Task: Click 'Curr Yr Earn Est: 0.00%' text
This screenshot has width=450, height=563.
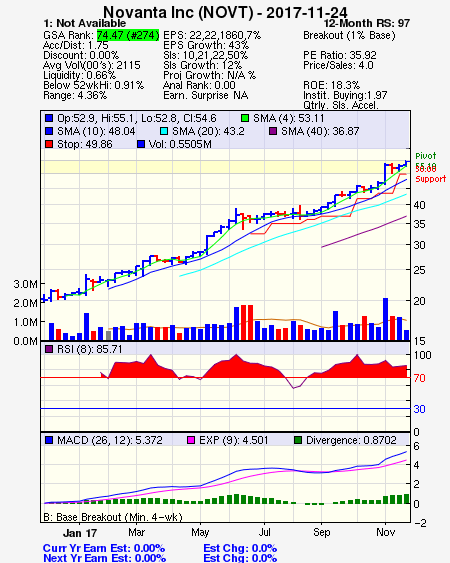Action: [104, 548]
